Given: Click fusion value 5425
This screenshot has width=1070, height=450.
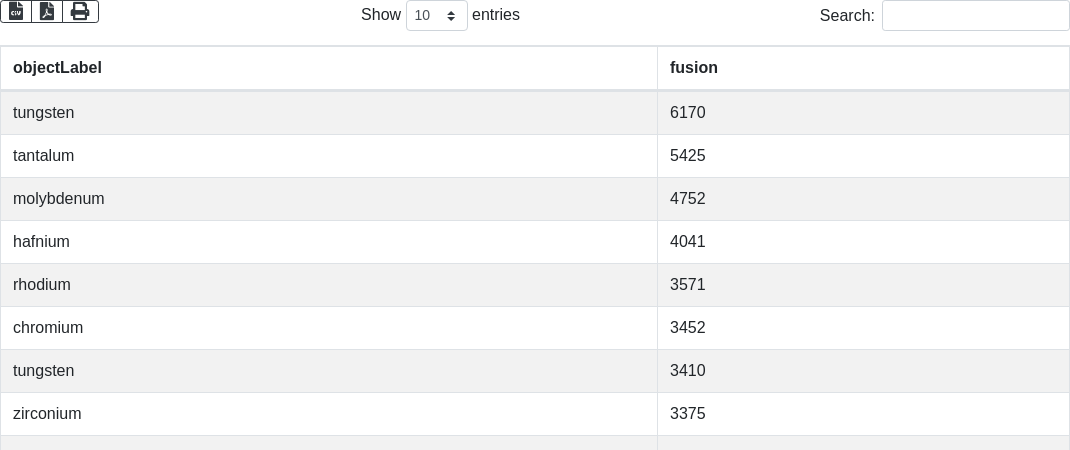Looking at the screenshot, I should click(688, 156).
